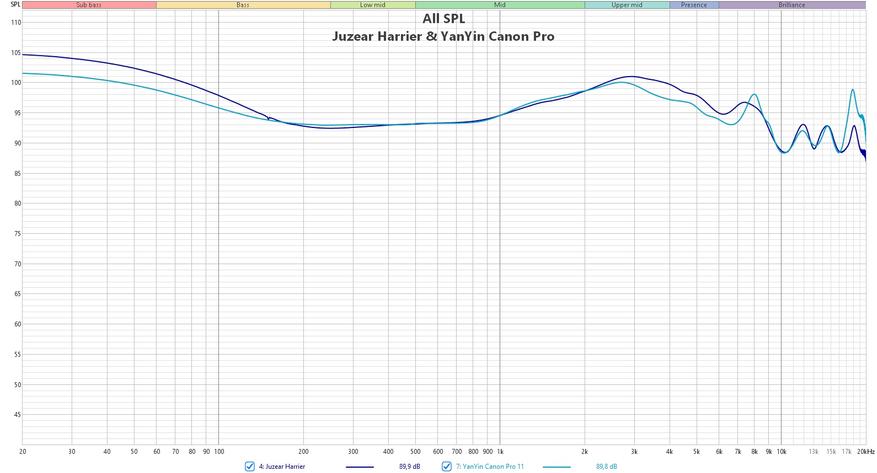
Task: Click the Bass band label
Action: point(243,5)
